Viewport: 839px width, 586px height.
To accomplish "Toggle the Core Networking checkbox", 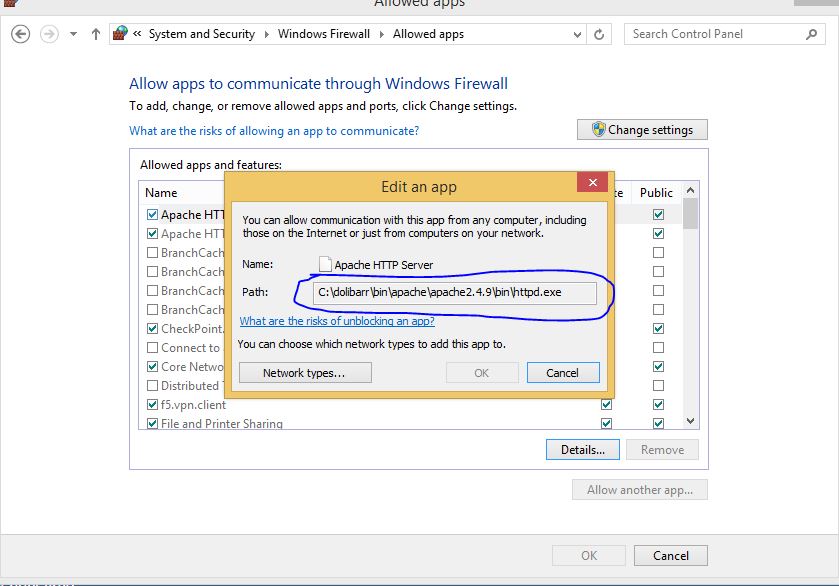I will 152,367.
